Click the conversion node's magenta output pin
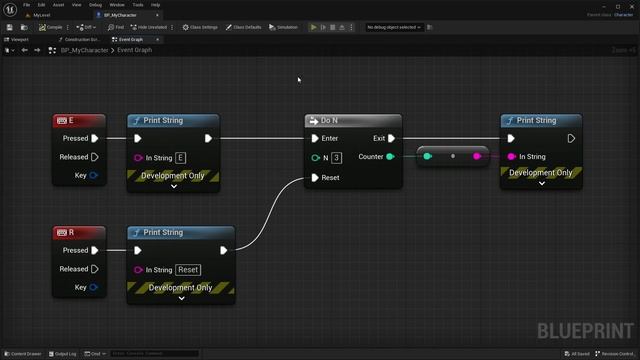Screen dimensions: 640x360 476,156
